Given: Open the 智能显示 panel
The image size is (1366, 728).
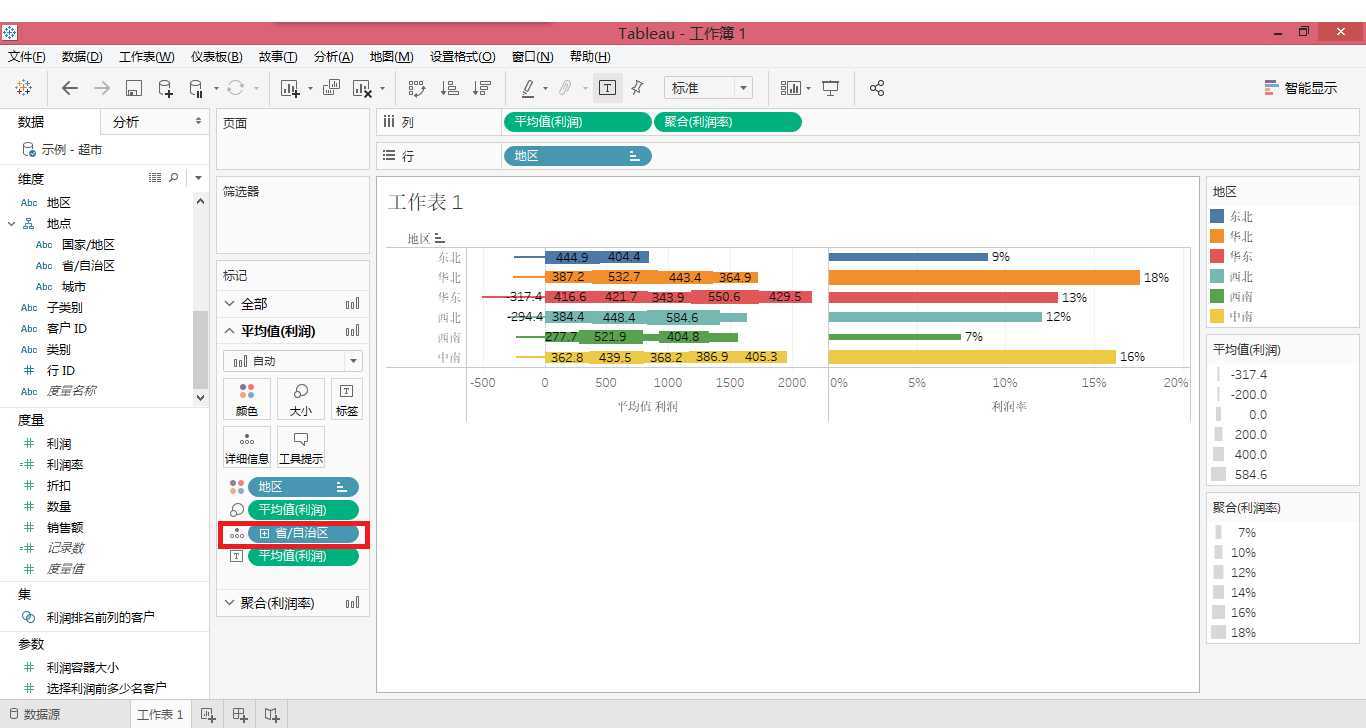Looking at the screenshot, I should pos(1300,88).
